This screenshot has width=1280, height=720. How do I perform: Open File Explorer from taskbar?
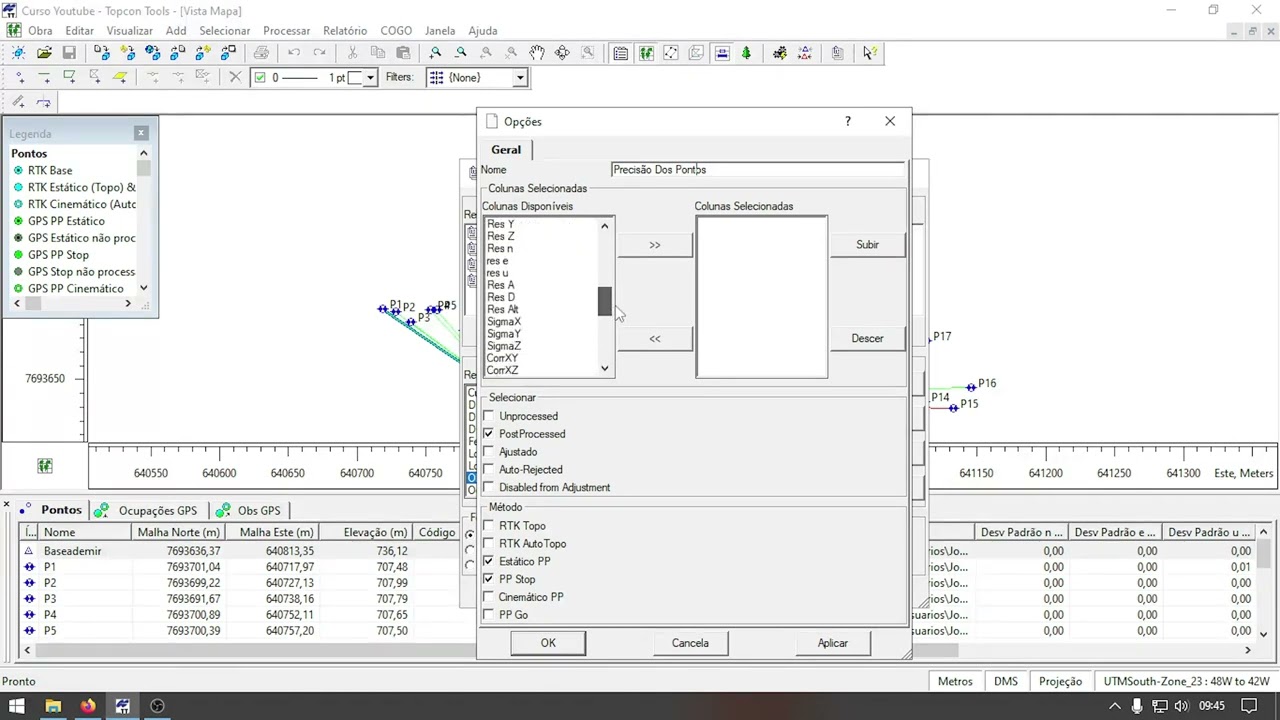point(53,706)
